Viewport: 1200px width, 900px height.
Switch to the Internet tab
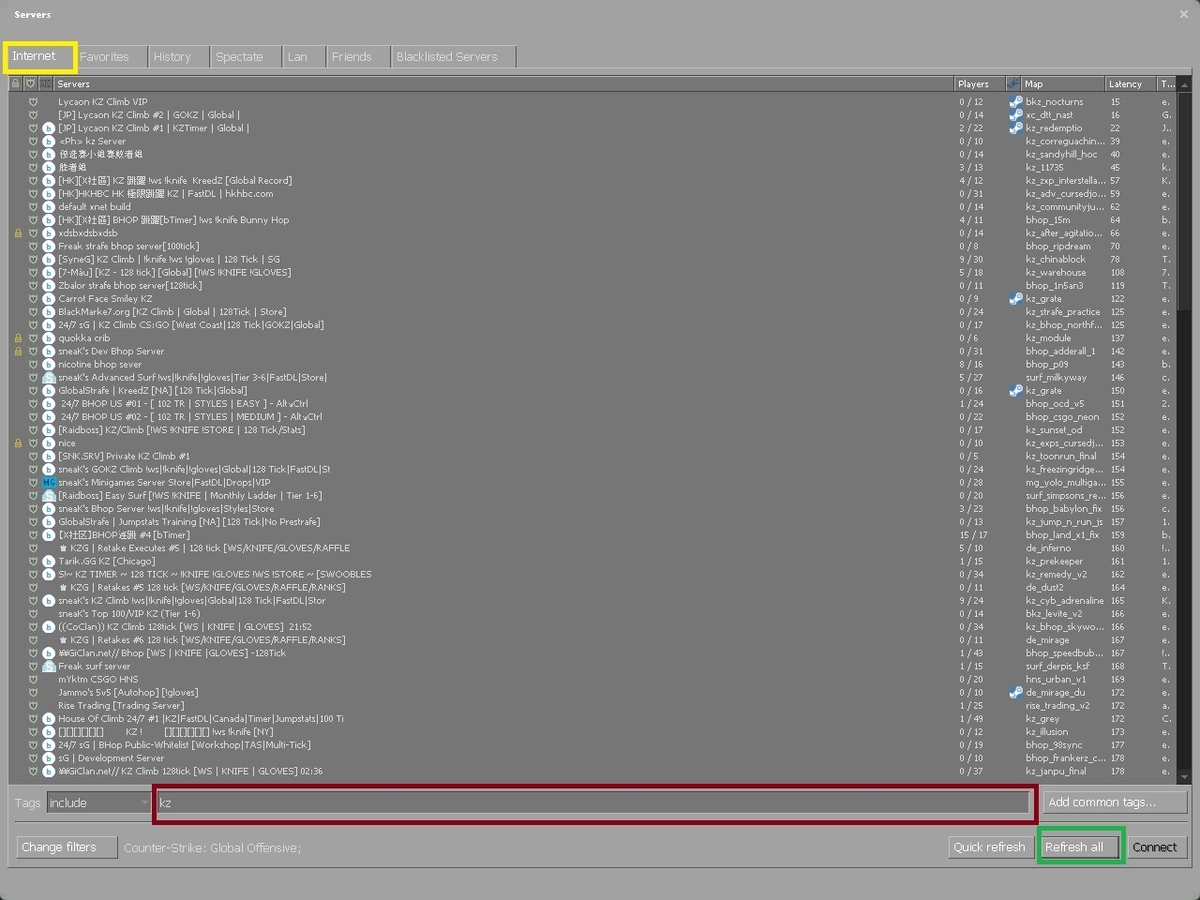(x=40, y=56)
